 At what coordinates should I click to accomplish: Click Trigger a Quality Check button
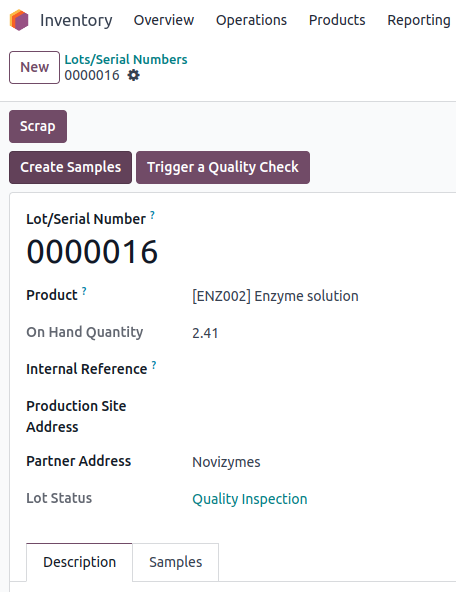click(x=223, y=168)
